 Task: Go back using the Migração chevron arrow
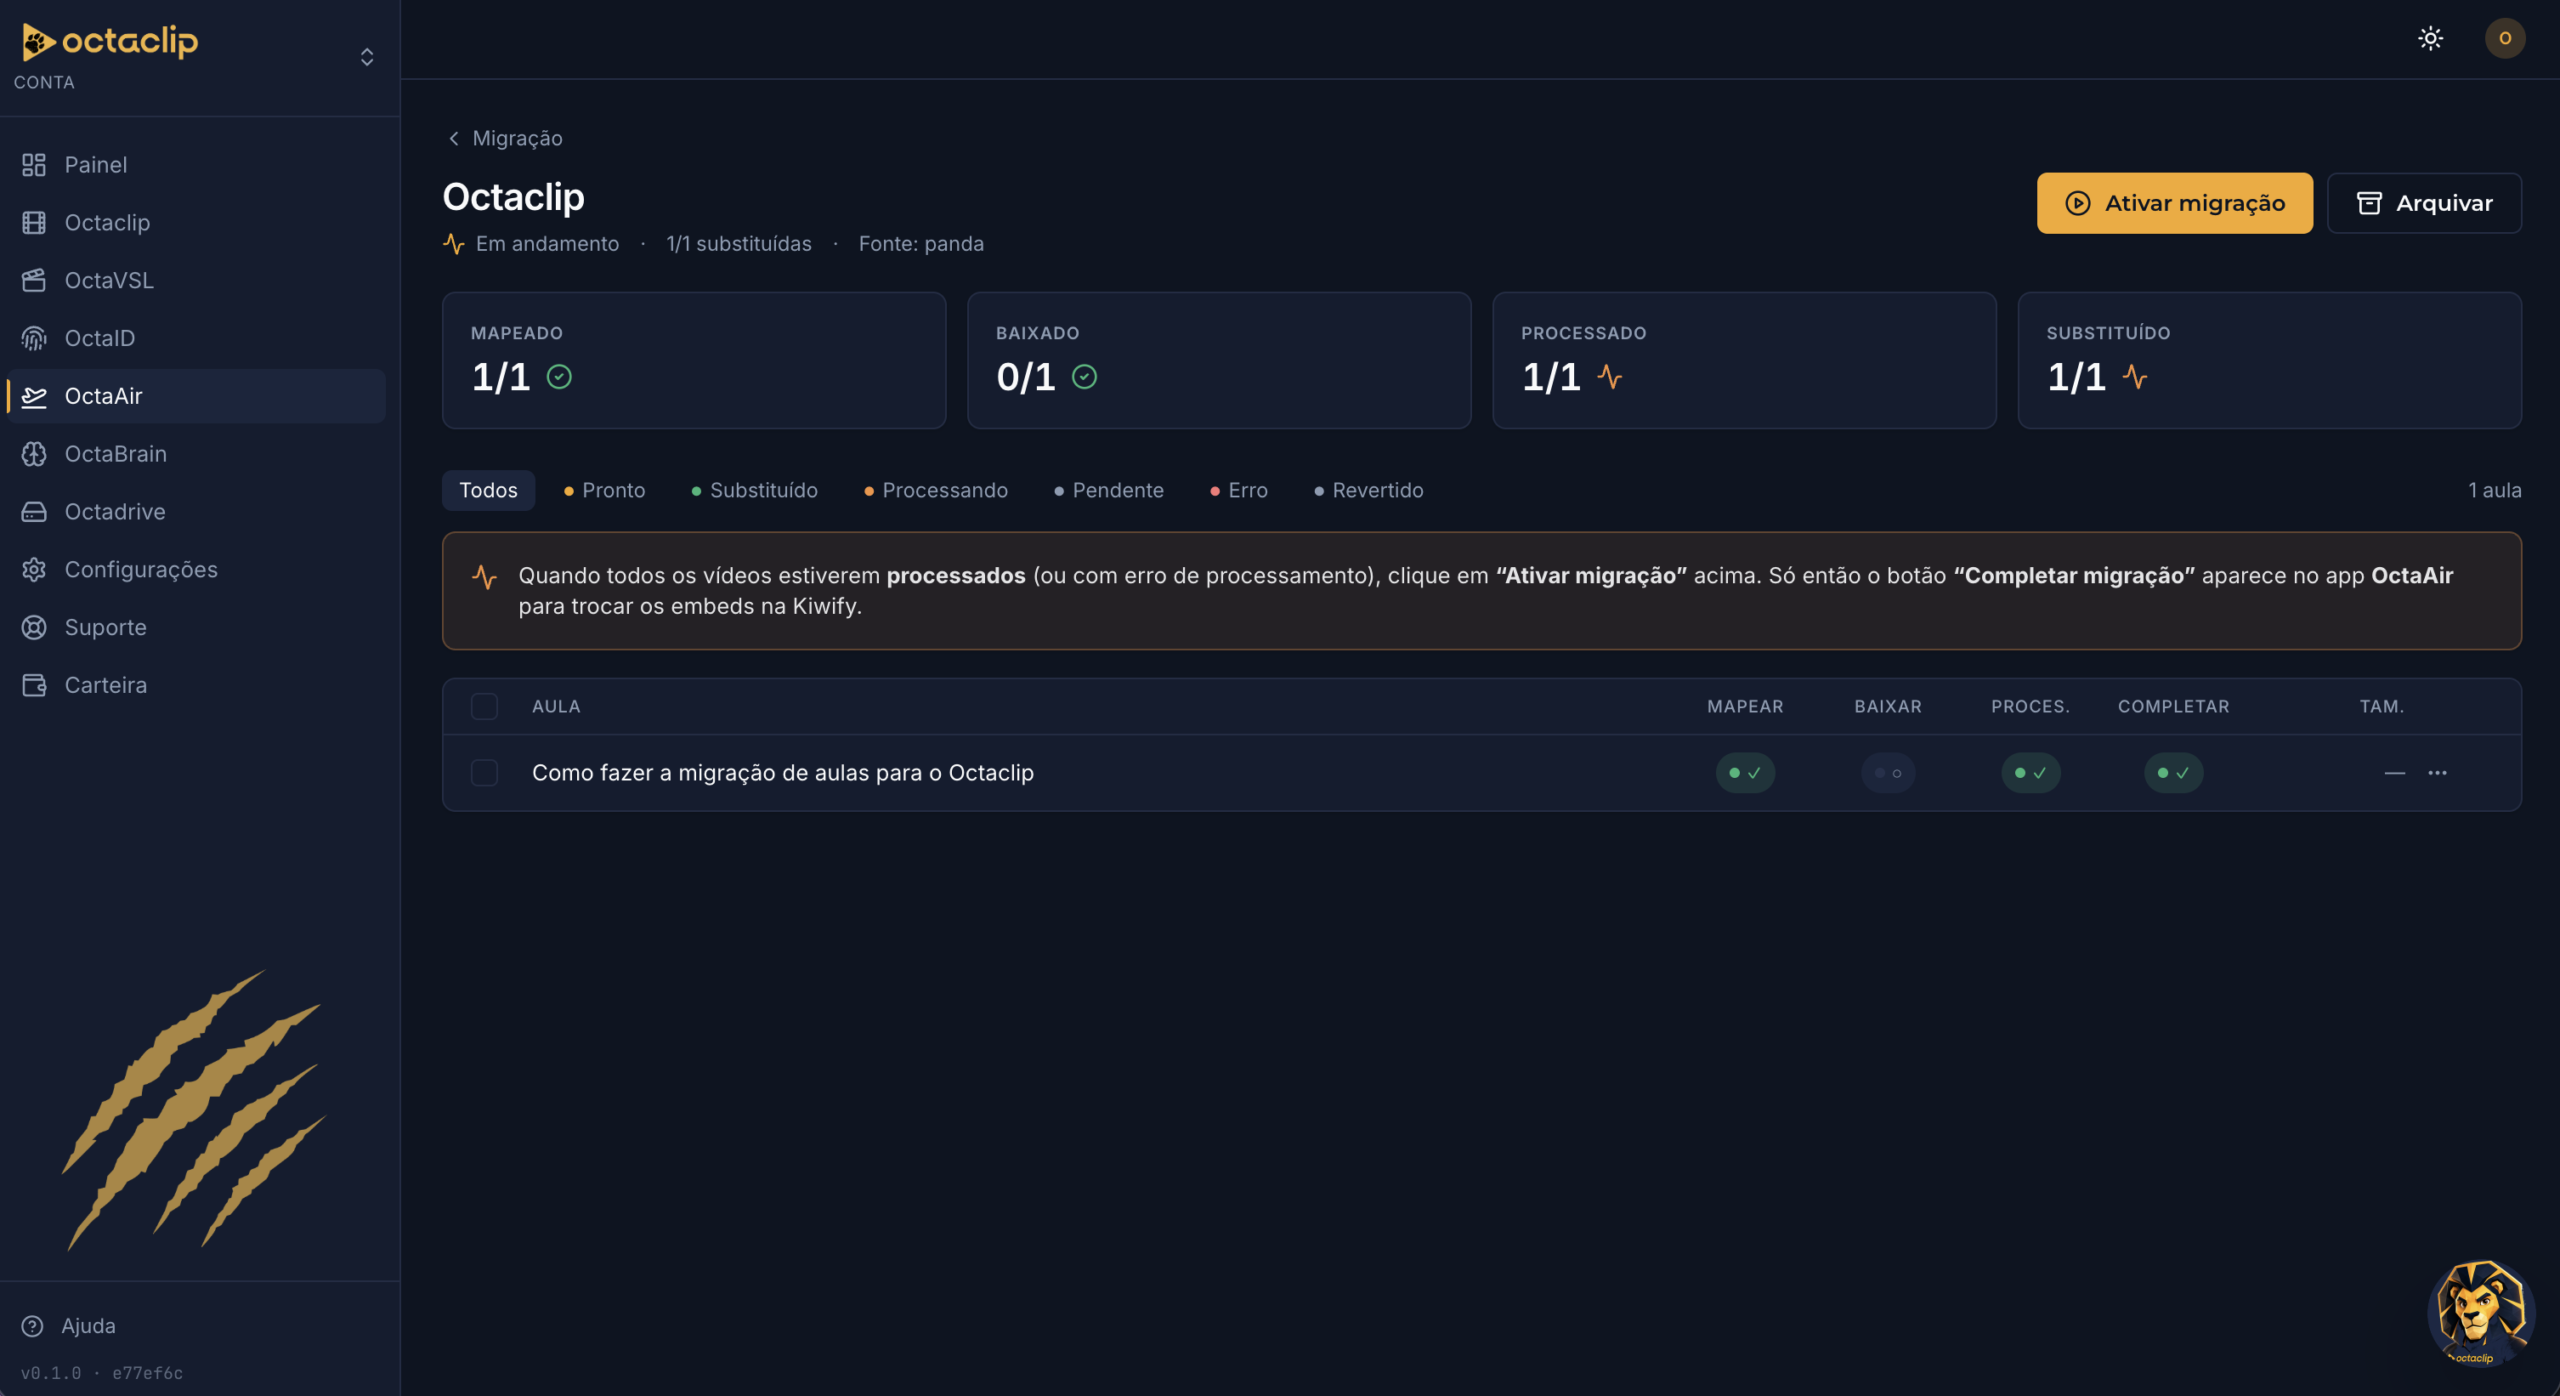(454, 138)
